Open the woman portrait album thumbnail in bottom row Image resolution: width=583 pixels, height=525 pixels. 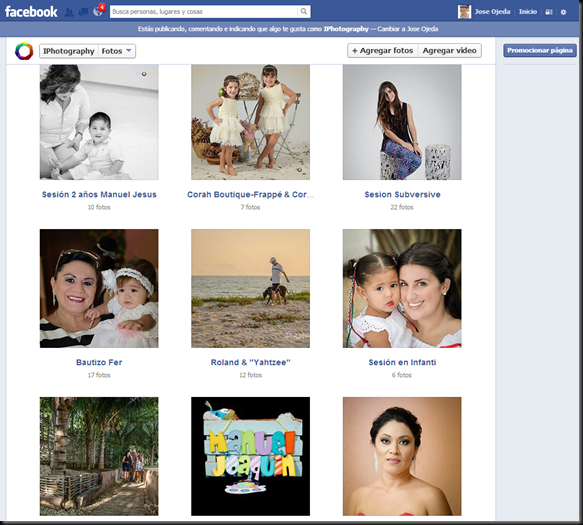click(402, 456)
